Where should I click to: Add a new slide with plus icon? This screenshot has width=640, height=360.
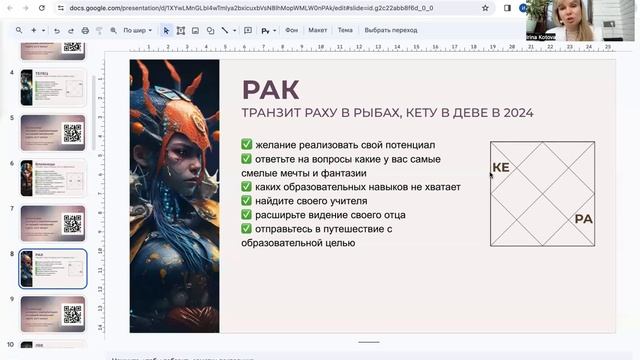pos(33,30)
